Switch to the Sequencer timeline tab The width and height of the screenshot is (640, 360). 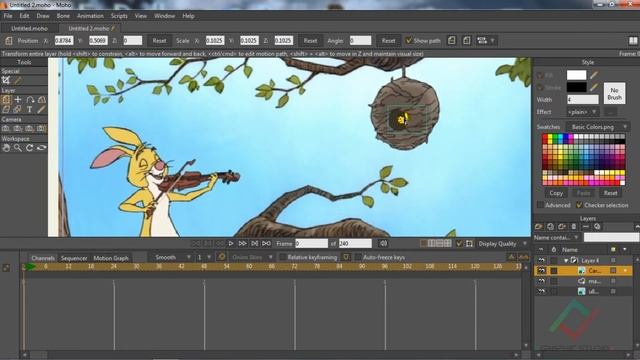click(x=74, y=258)
